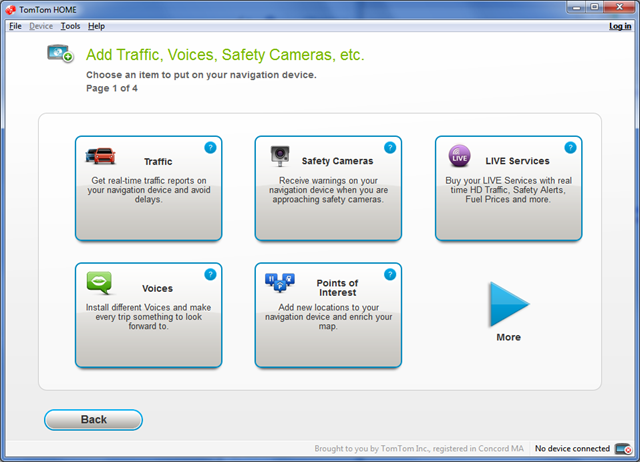Image resolution: width=640 pixels, height=462 pixels.
Task: Click the Points of Interest icon
Action: [x=280, y=282]
